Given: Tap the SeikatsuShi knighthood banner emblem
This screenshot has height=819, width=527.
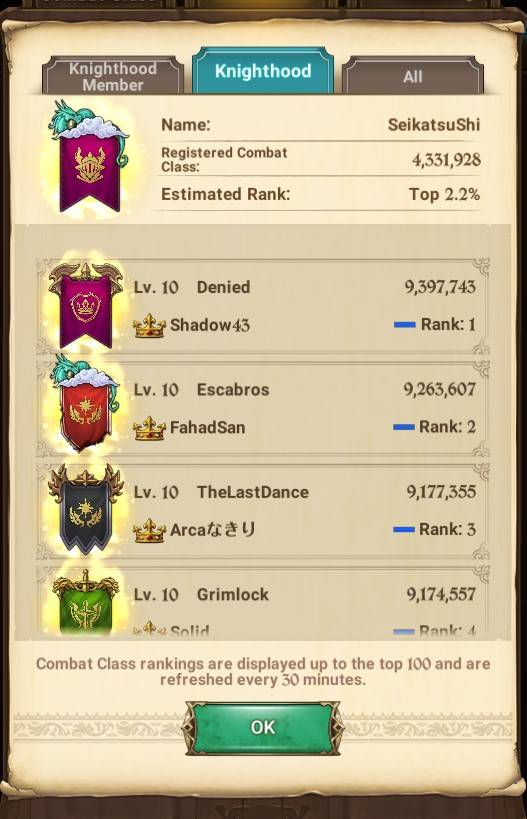Looking at the screenshot, I should 89,157.
